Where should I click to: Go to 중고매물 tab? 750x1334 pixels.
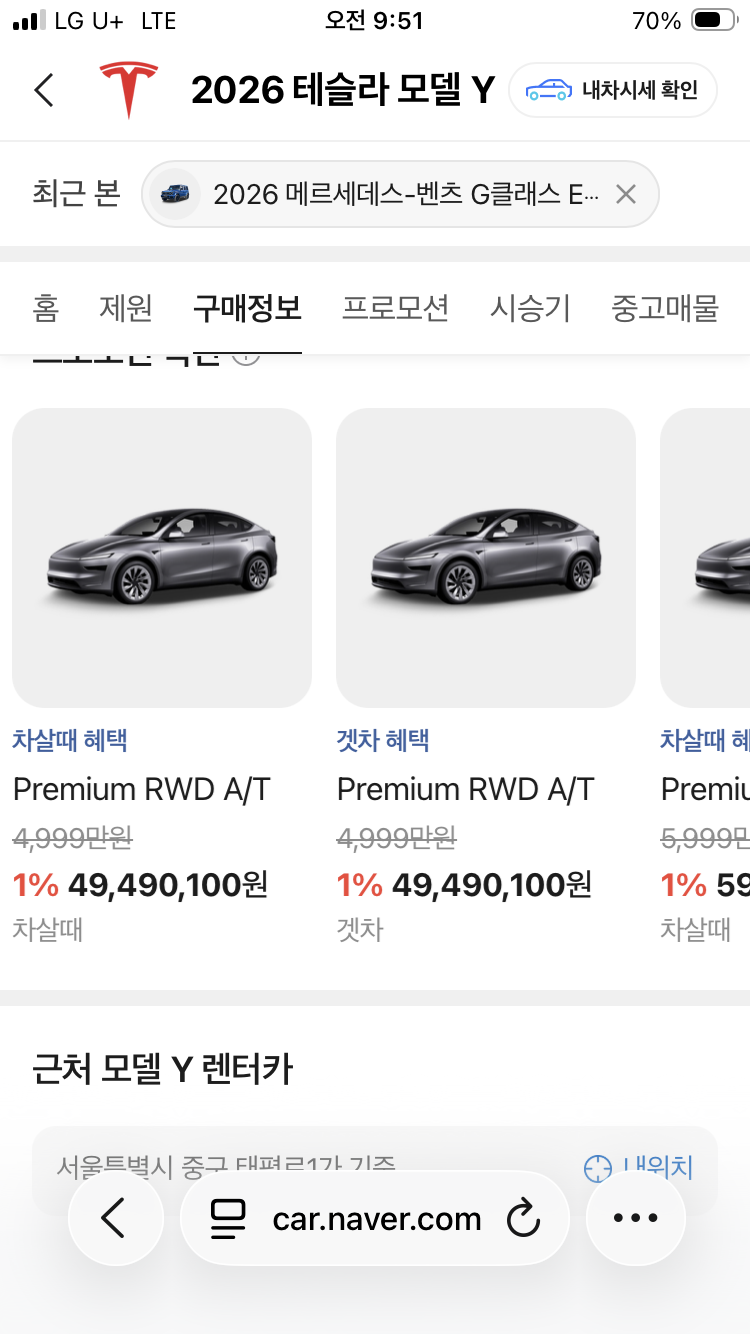click(665, 308)
